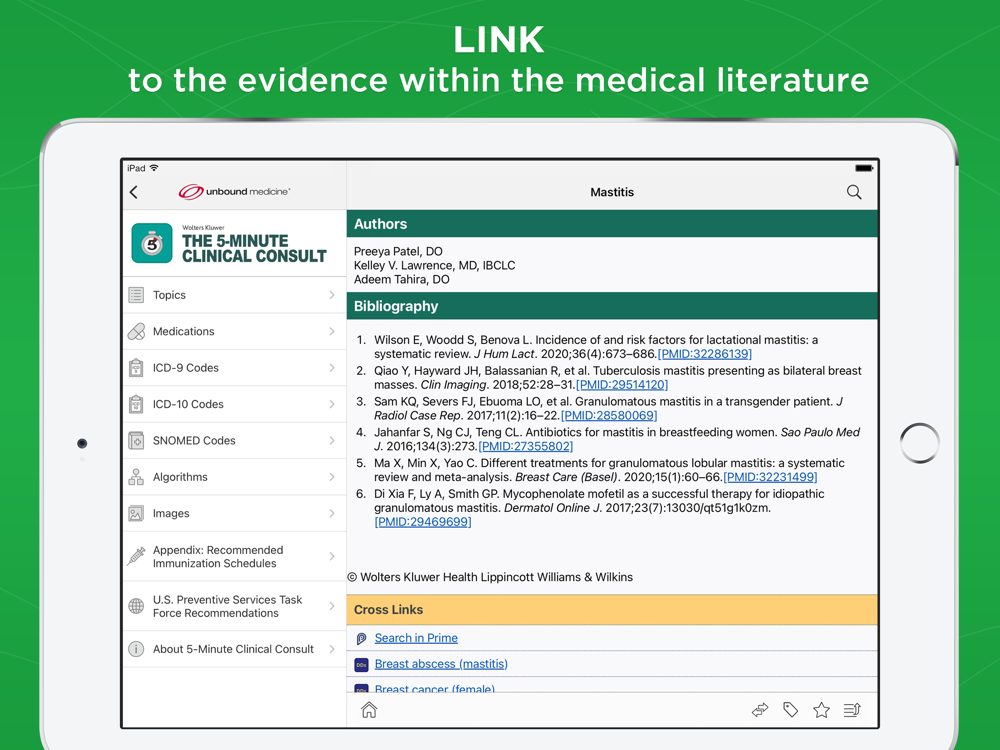
Task: Follow the Search in Prime link
Action: (x=416, y=638)
